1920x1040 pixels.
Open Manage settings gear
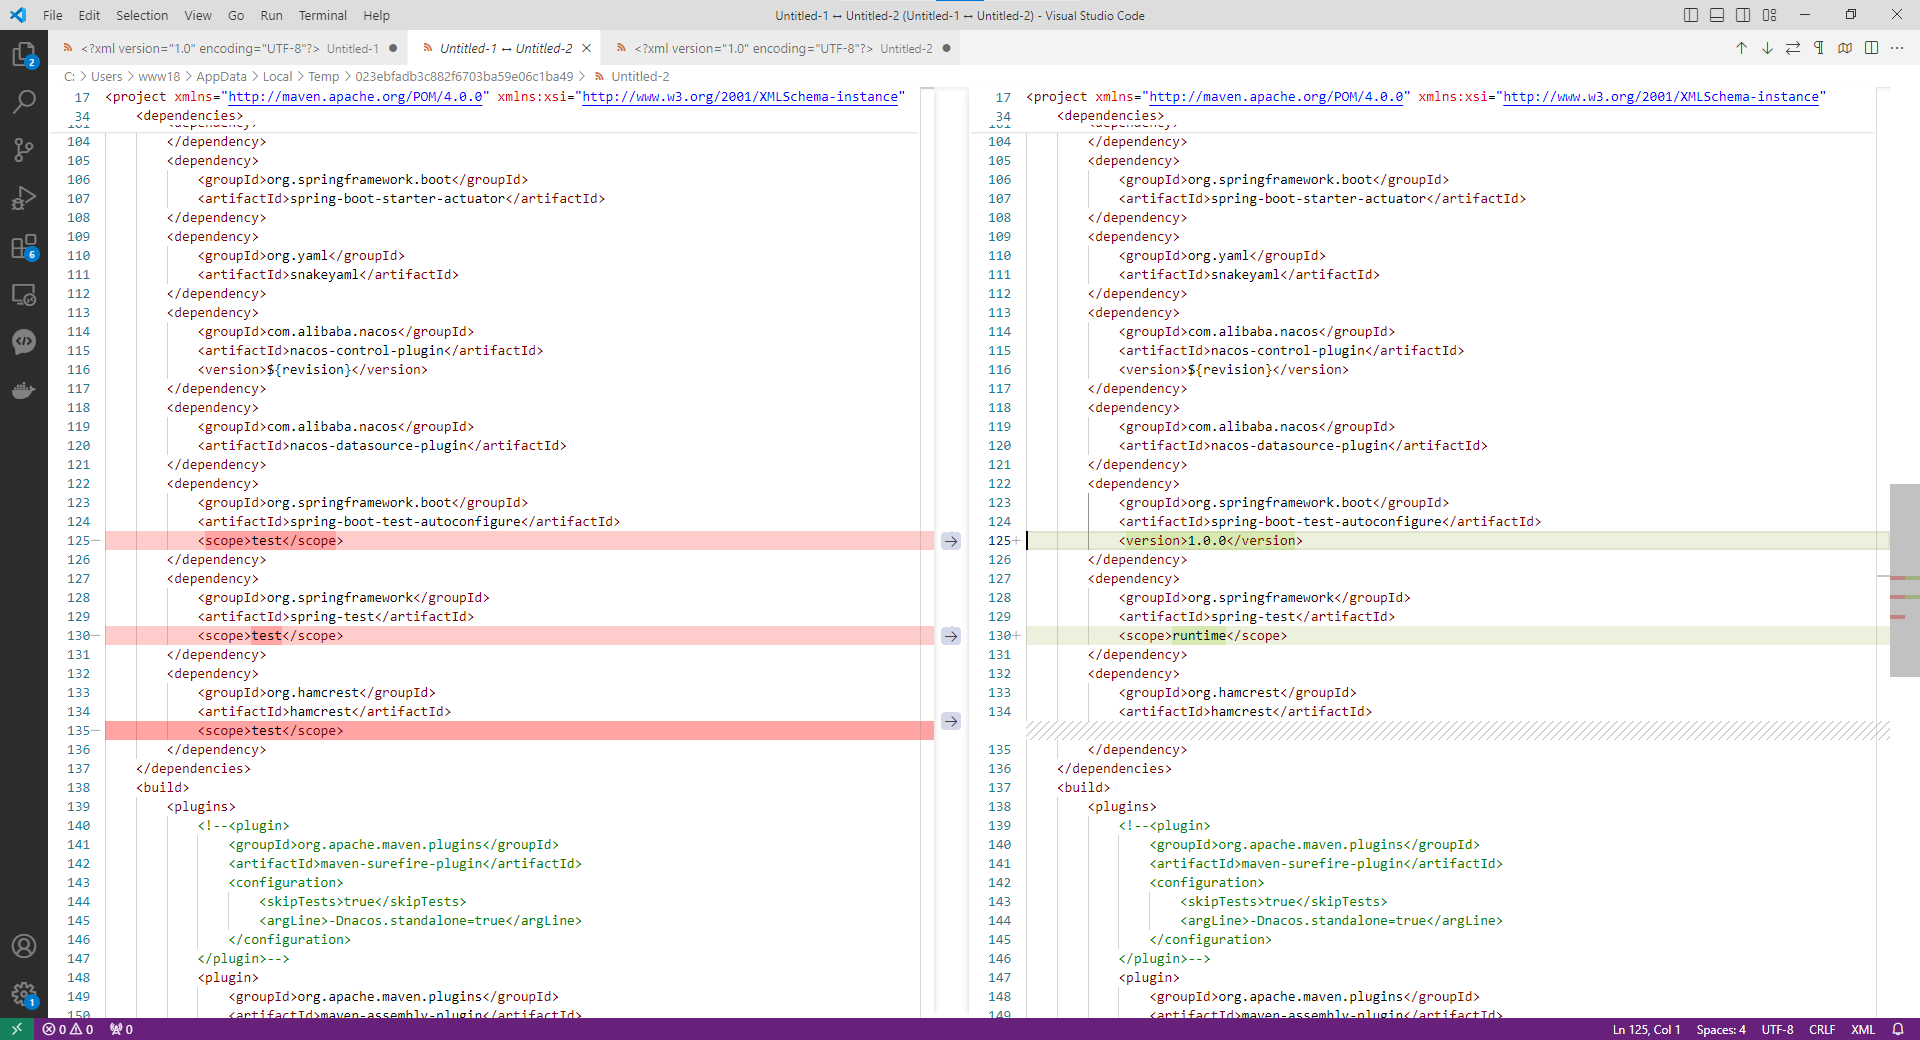[24, 994]
